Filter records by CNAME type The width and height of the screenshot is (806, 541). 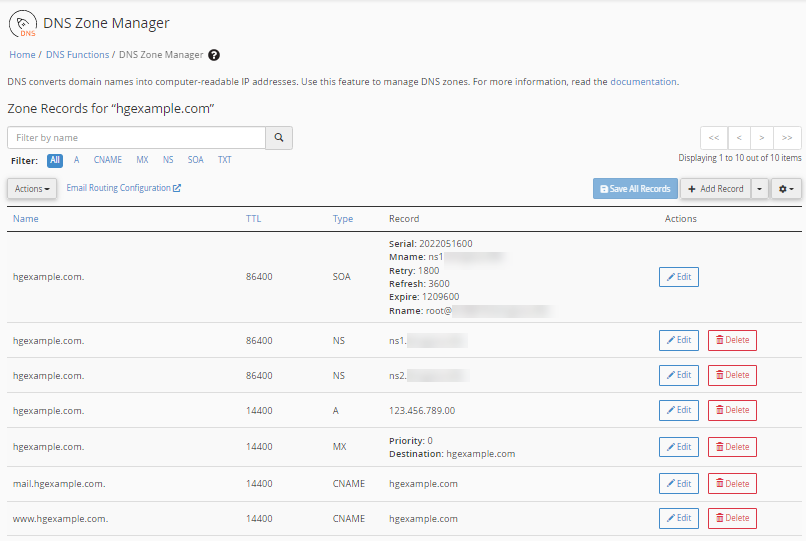pyautogui.click(x=108, y=160)
